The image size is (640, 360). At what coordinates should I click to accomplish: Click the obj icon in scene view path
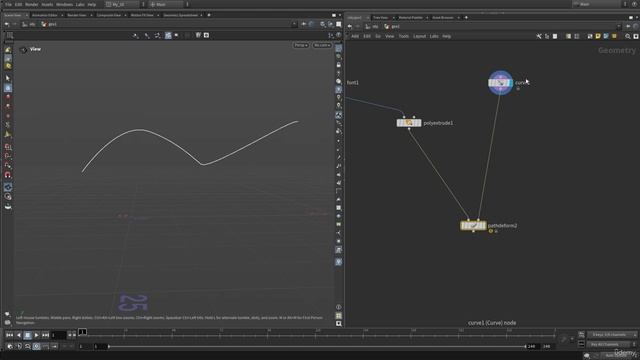click(x=29, y=24)
